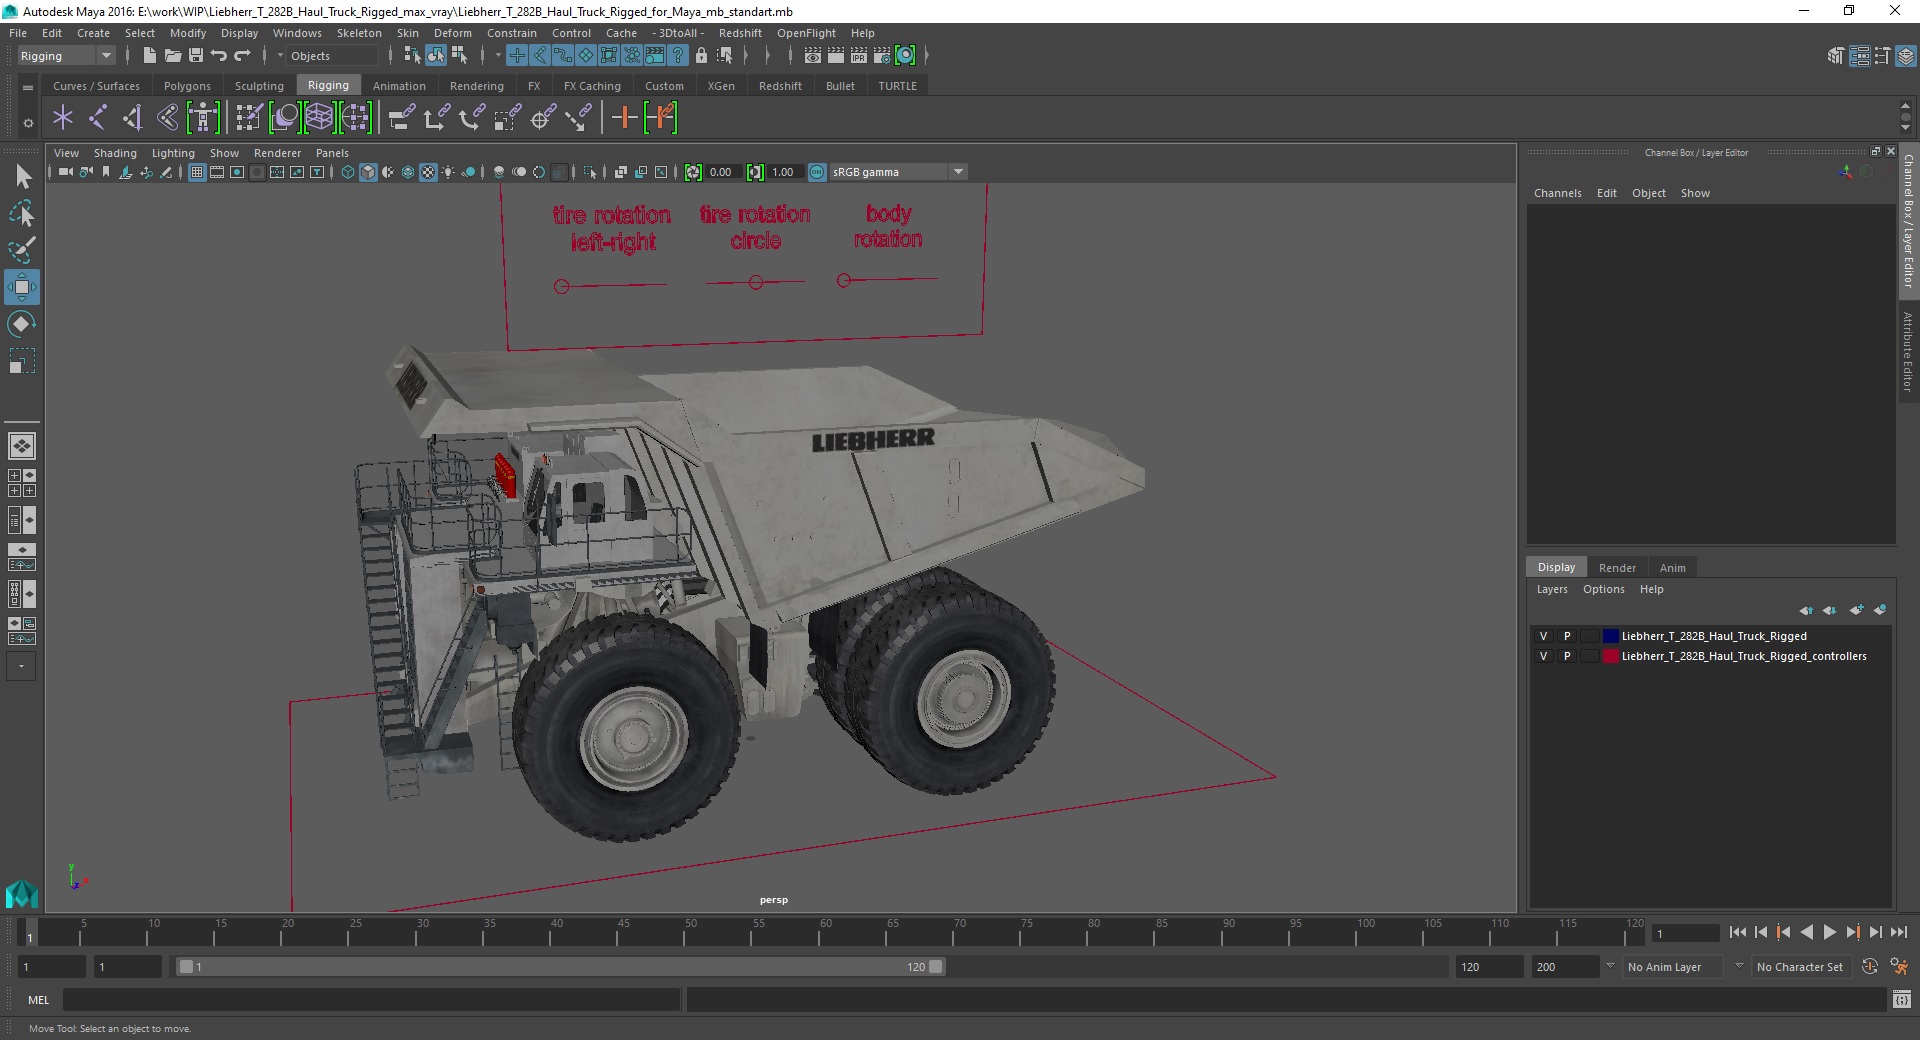Click the New Scene icon
Image resolution: width=1920 pixels, height=1040 pixels.
click(x=149, y=56)
